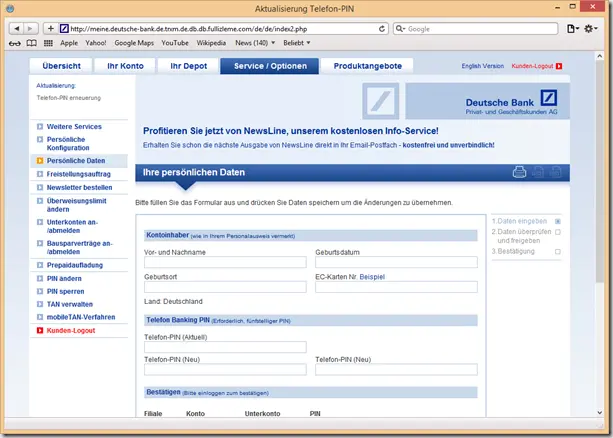Click the NewsLine promotional headline
613x438 pixels.
pos(290,131)
